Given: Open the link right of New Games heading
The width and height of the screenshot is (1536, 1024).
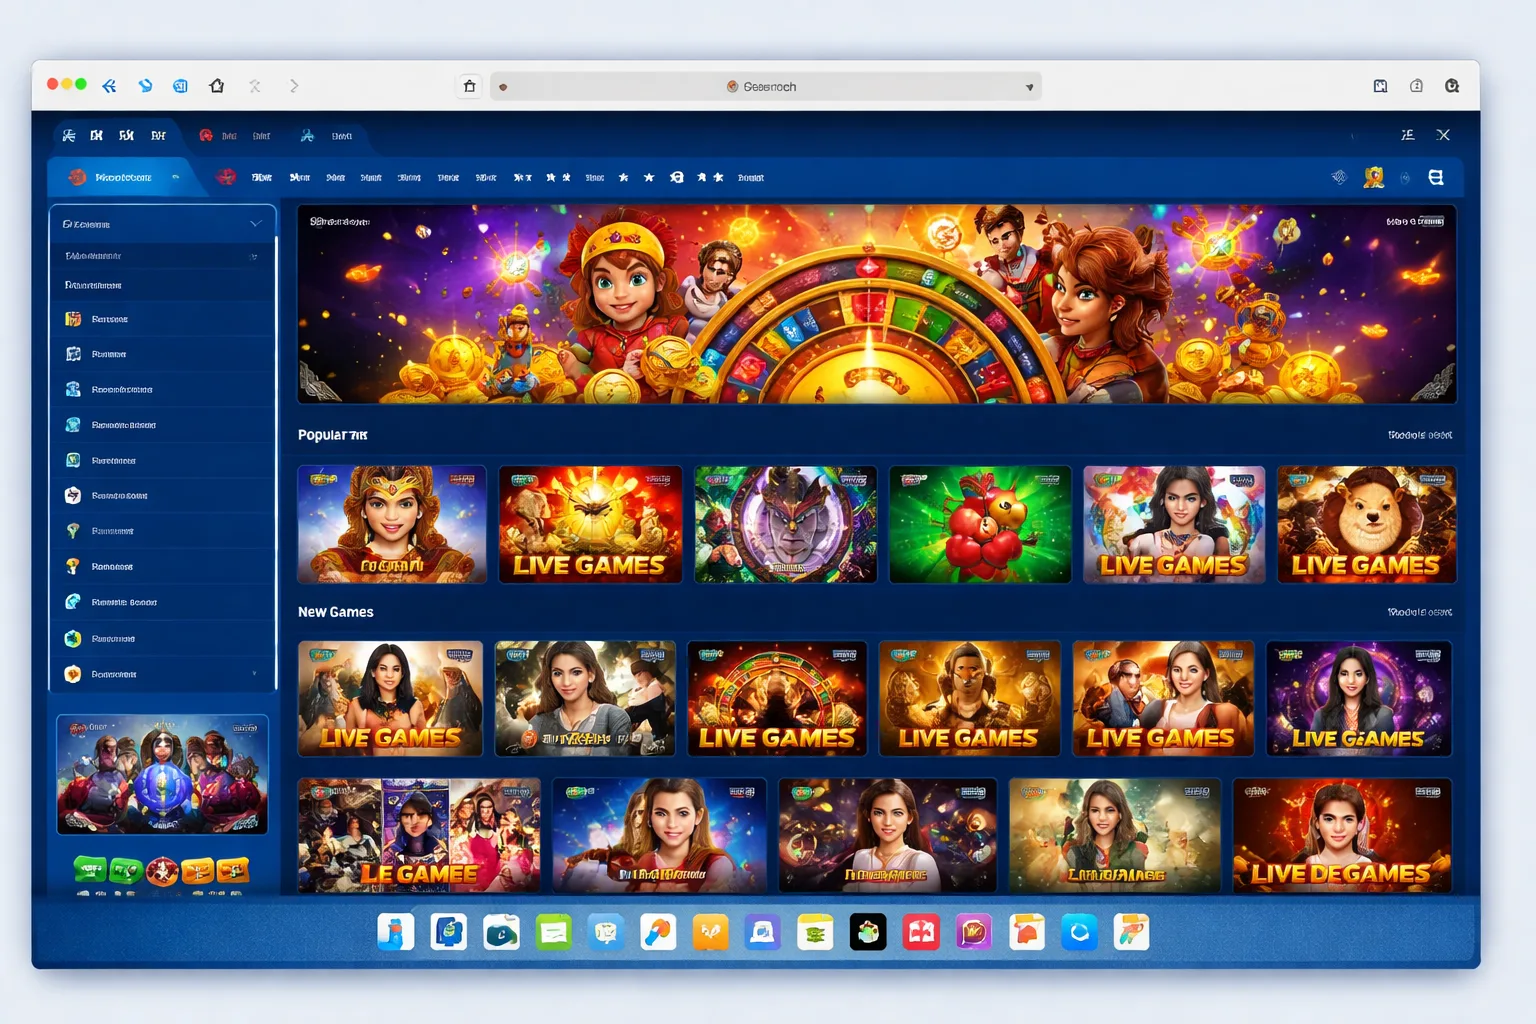Looking at the screenshot, I should click(1420, 612).
